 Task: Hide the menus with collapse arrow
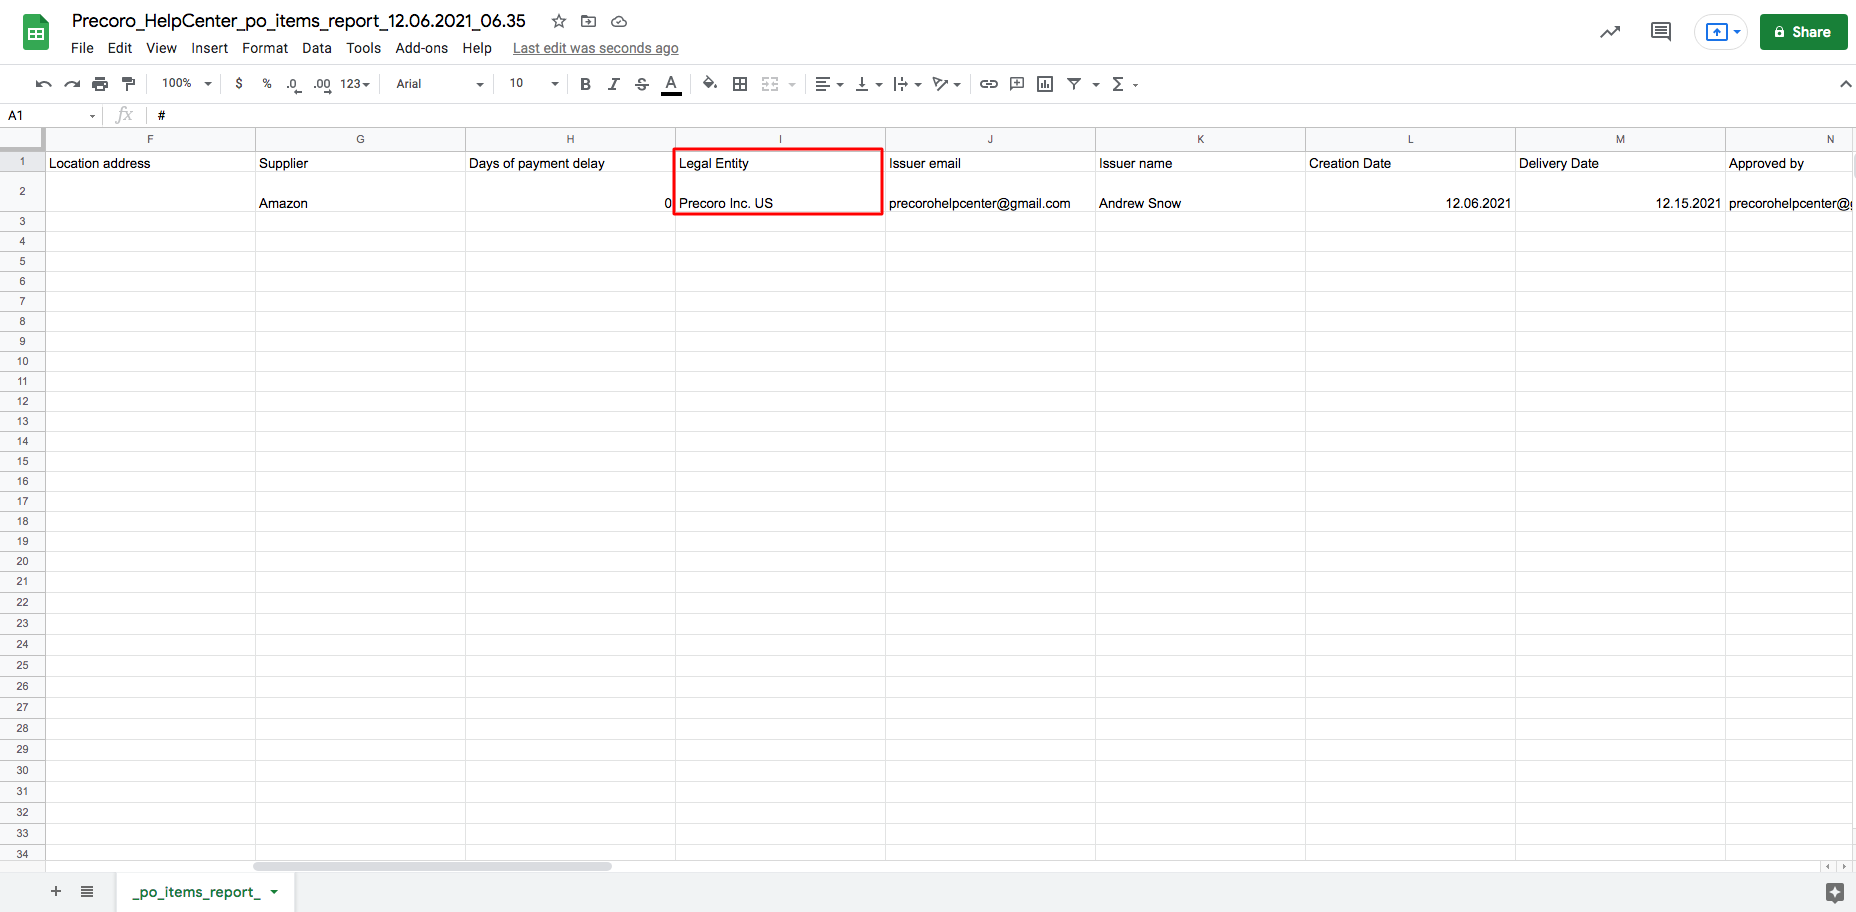tap(1845, 84)
